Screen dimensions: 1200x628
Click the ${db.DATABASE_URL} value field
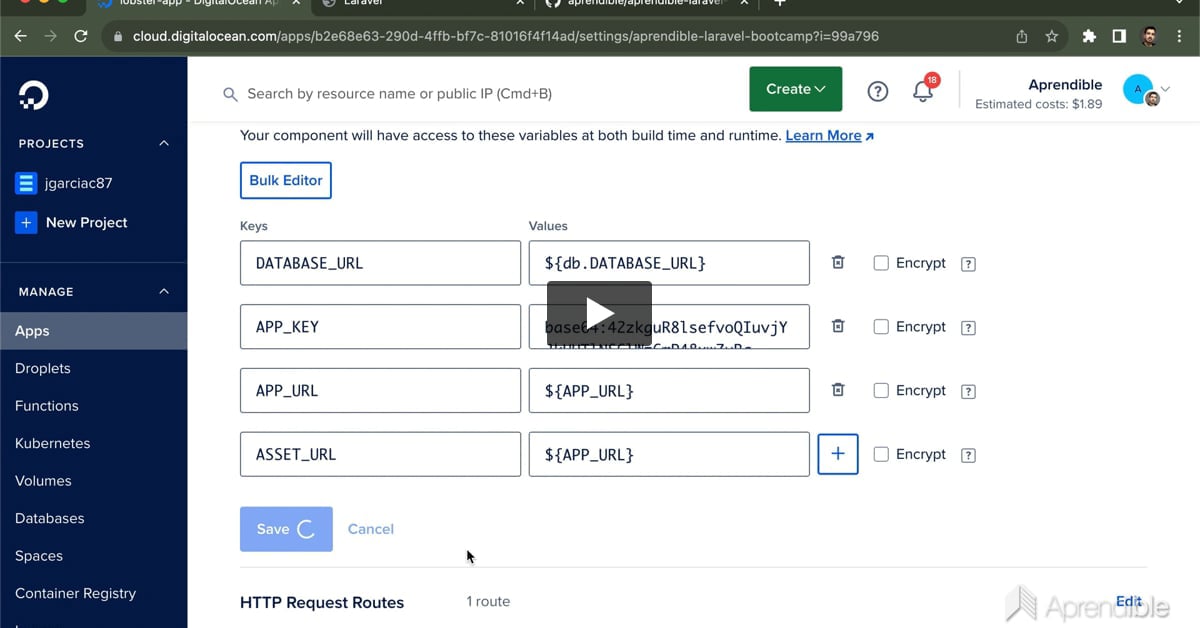[669, 263]
